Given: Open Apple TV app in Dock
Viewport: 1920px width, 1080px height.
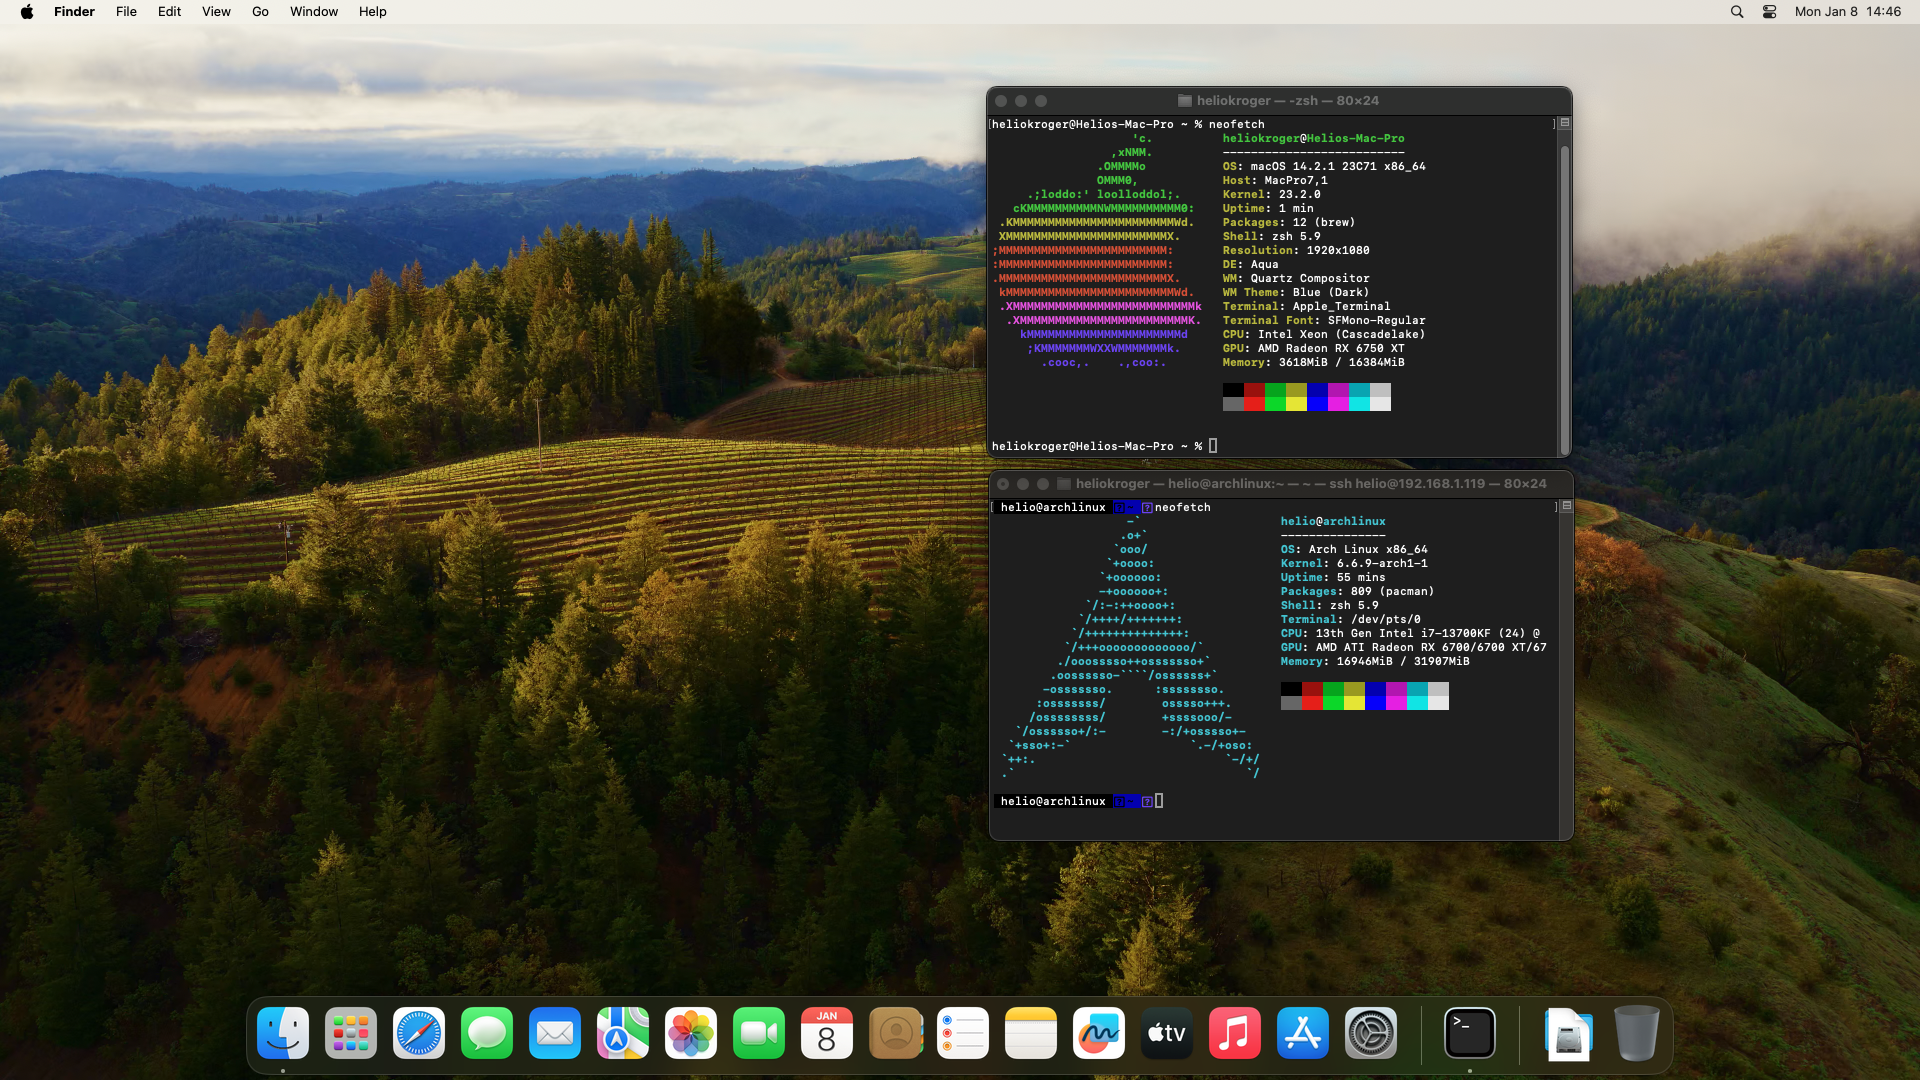Looking at the screenshot, I should [1167, 1033].
